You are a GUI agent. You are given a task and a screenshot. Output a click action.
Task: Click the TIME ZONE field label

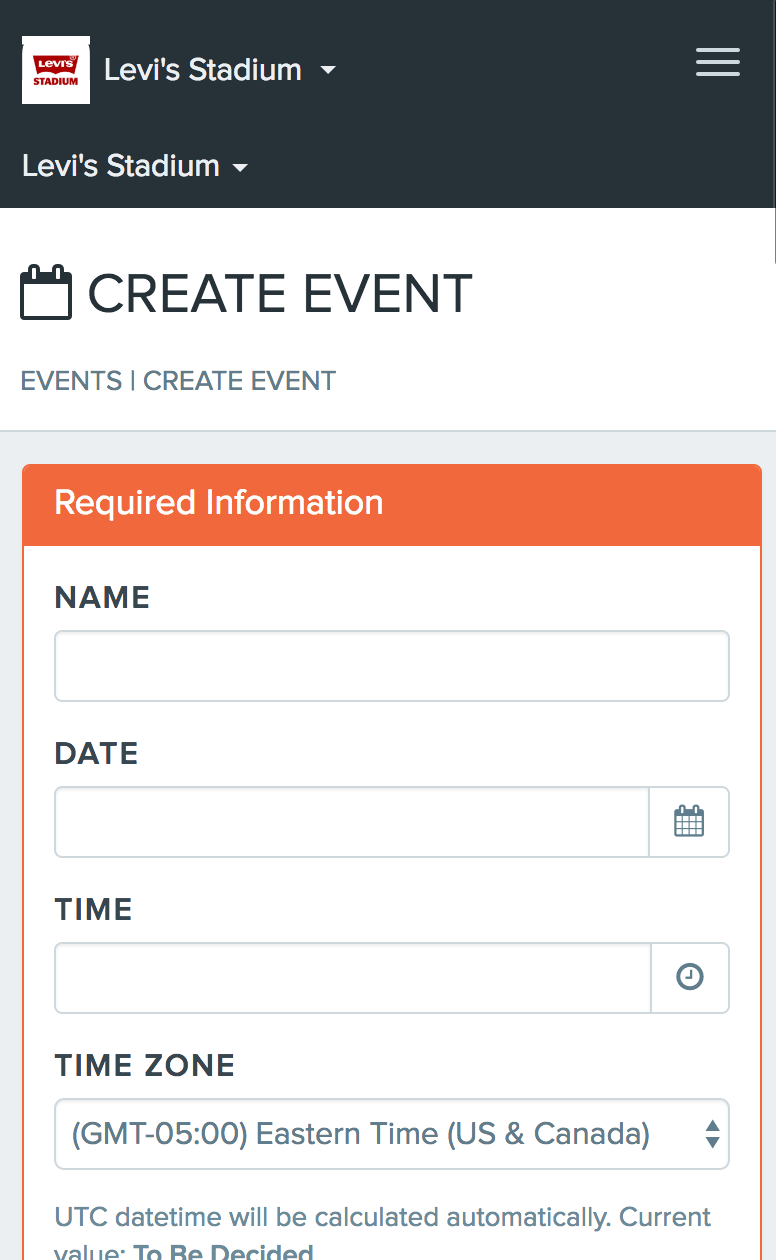(x=145, y=1066)
